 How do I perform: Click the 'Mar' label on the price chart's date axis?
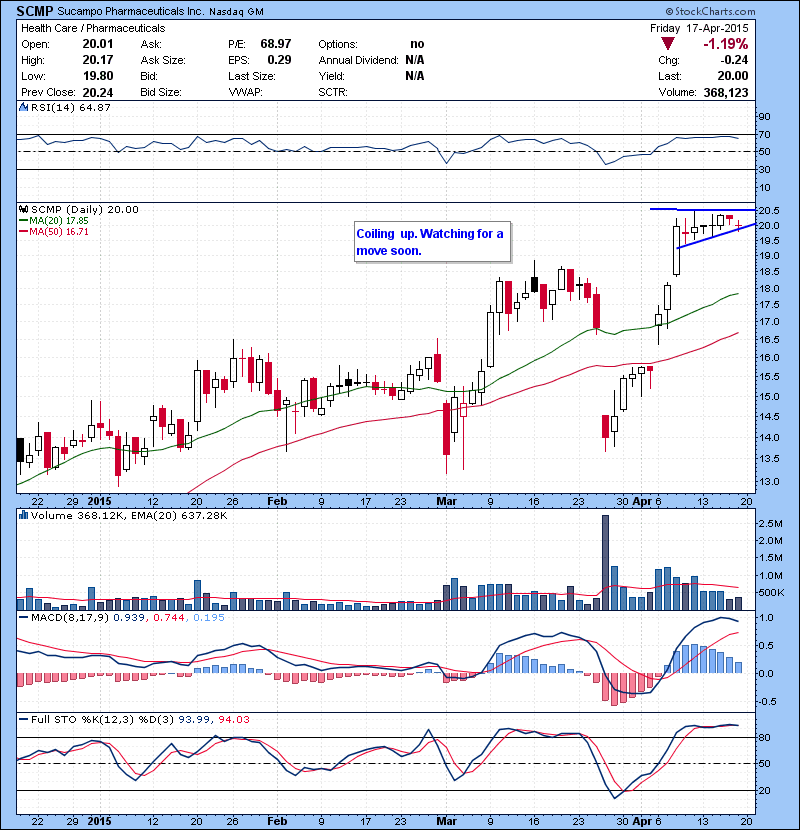(446, 501)
